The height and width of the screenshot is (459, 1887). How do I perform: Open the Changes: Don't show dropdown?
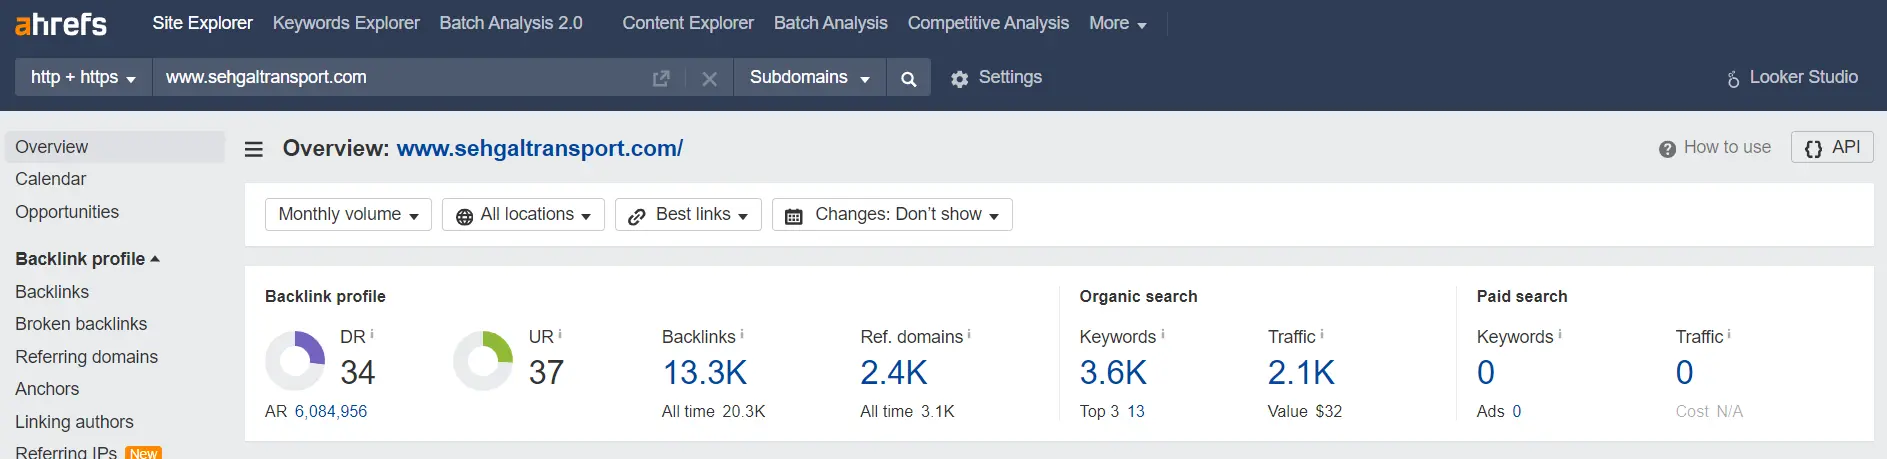pyautogui.click(x=892, y=214)
